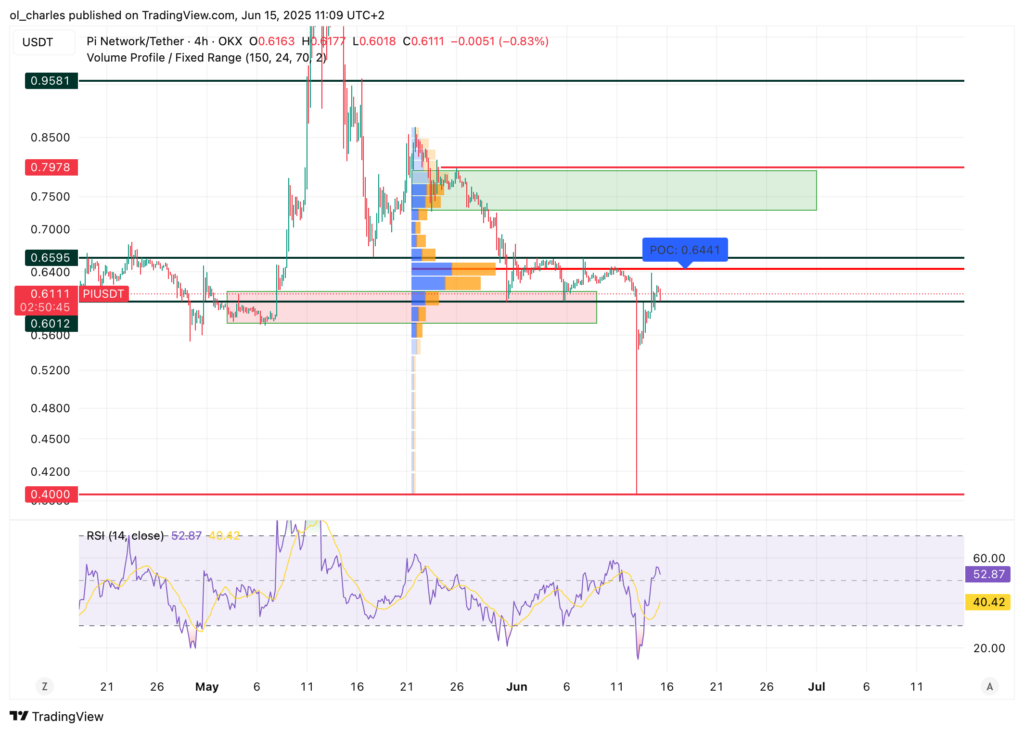Click the yellow 40.42 RSI average tag
Viewport: 1024px width, 733px height.
pyautogui.click(x=989, y=602)
